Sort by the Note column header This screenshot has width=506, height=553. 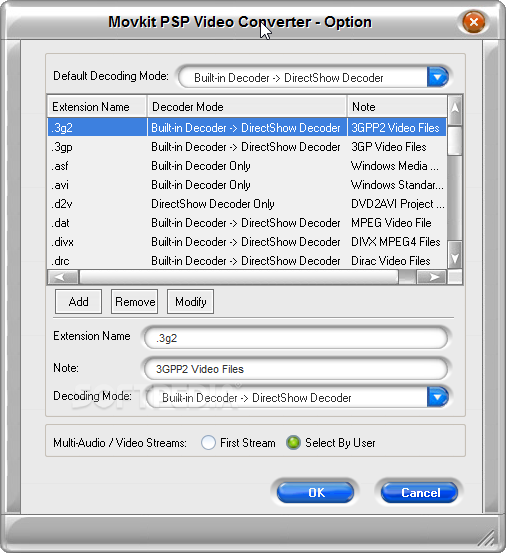(x=397, y=107)
